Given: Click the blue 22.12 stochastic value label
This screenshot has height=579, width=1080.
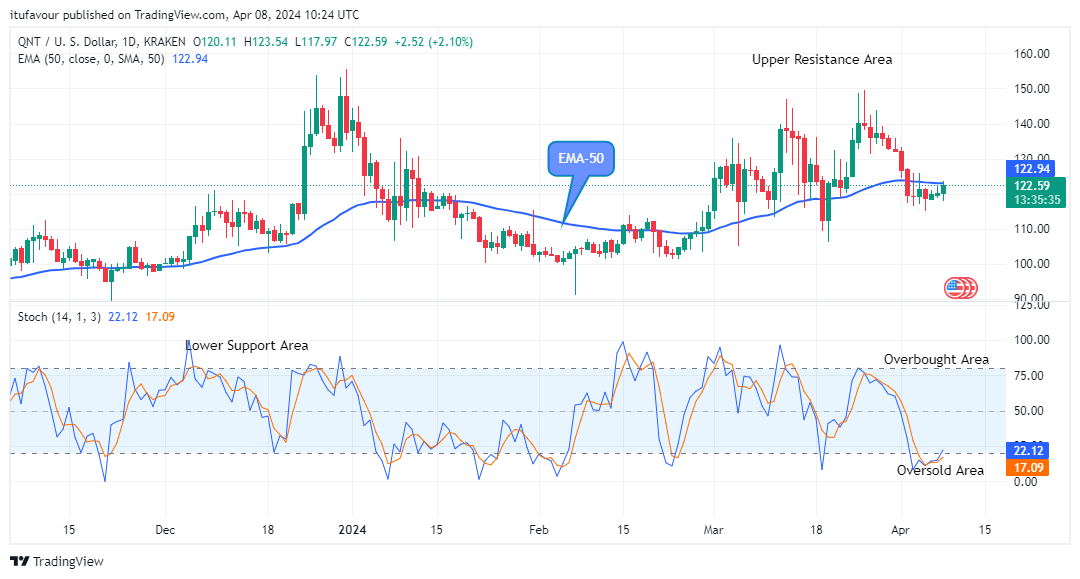Looking at the screenshot, I should pyautogui.click(x=1028, y=450).
